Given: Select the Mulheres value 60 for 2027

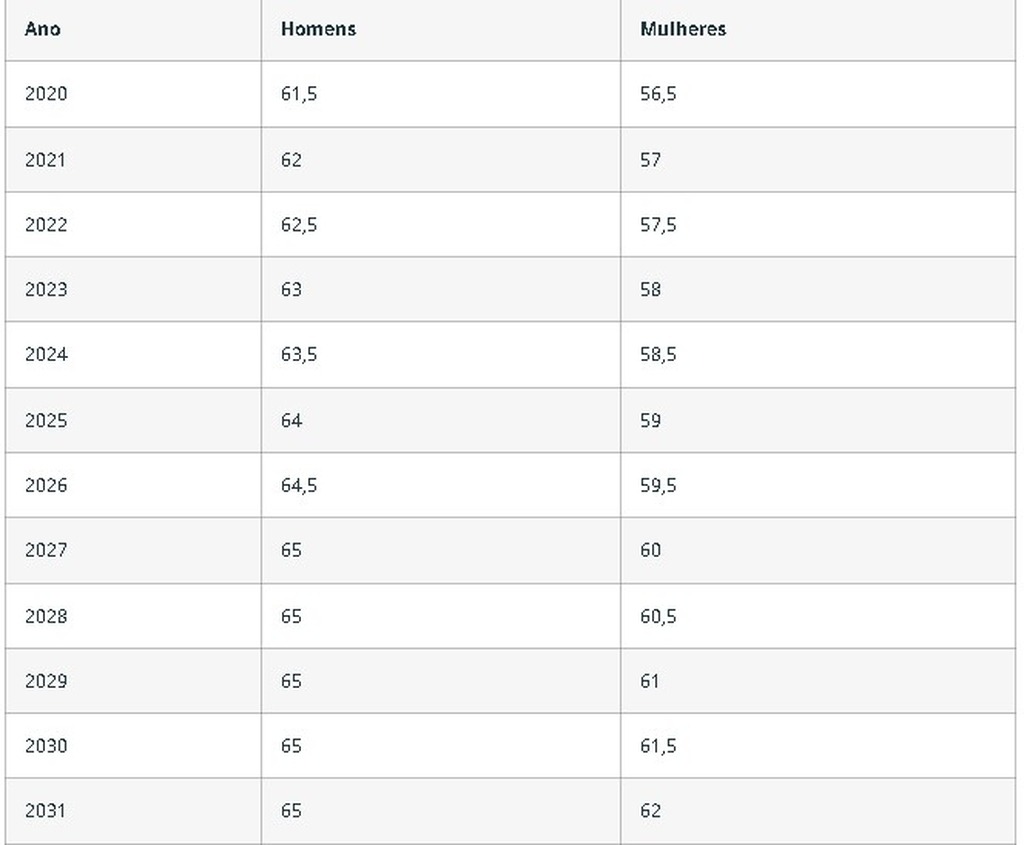Looking at the screenshot, I should 650,550.
